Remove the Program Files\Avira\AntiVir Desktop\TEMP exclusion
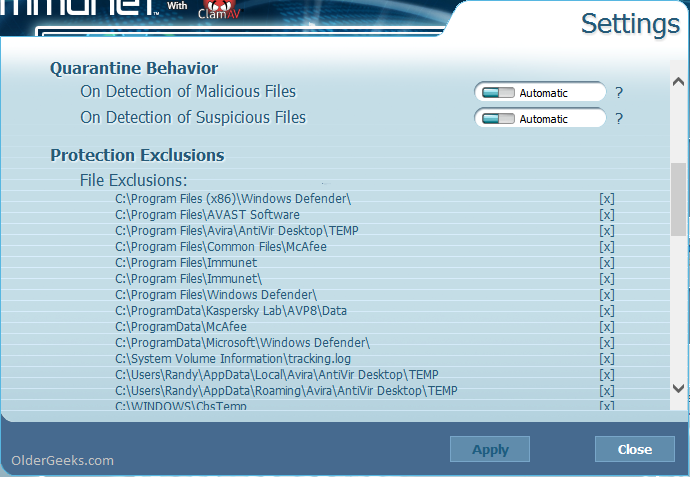690x477 pixels. point(606,231)
